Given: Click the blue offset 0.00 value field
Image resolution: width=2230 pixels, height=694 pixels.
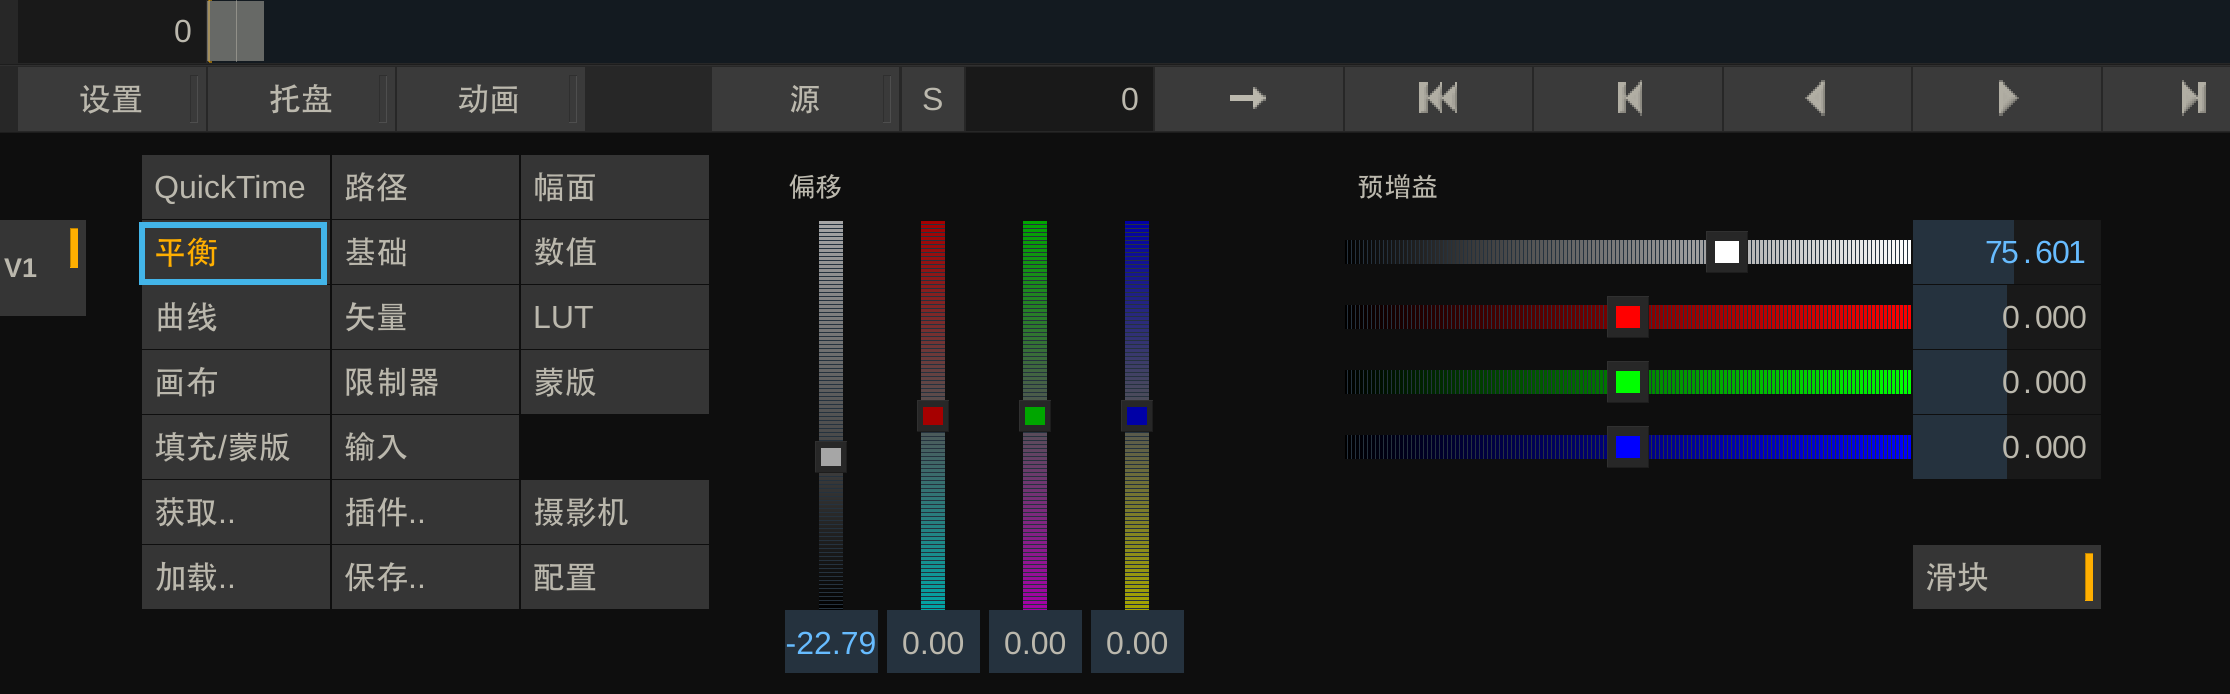Looking at the screenshot, I should point(1137,642).
